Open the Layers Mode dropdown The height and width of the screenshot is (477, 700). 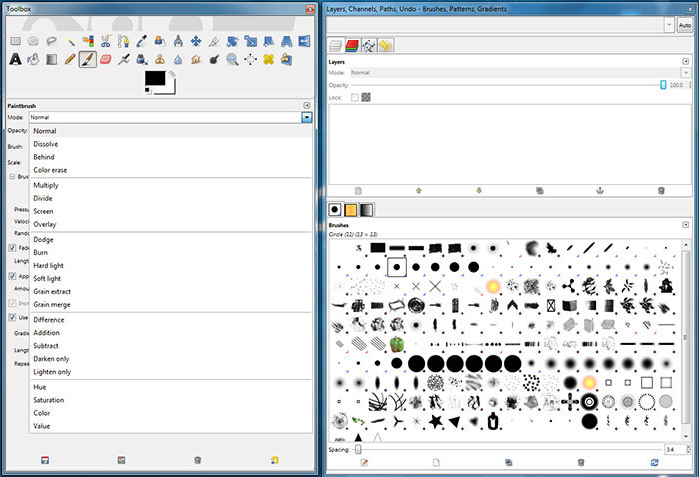point(686,72)
